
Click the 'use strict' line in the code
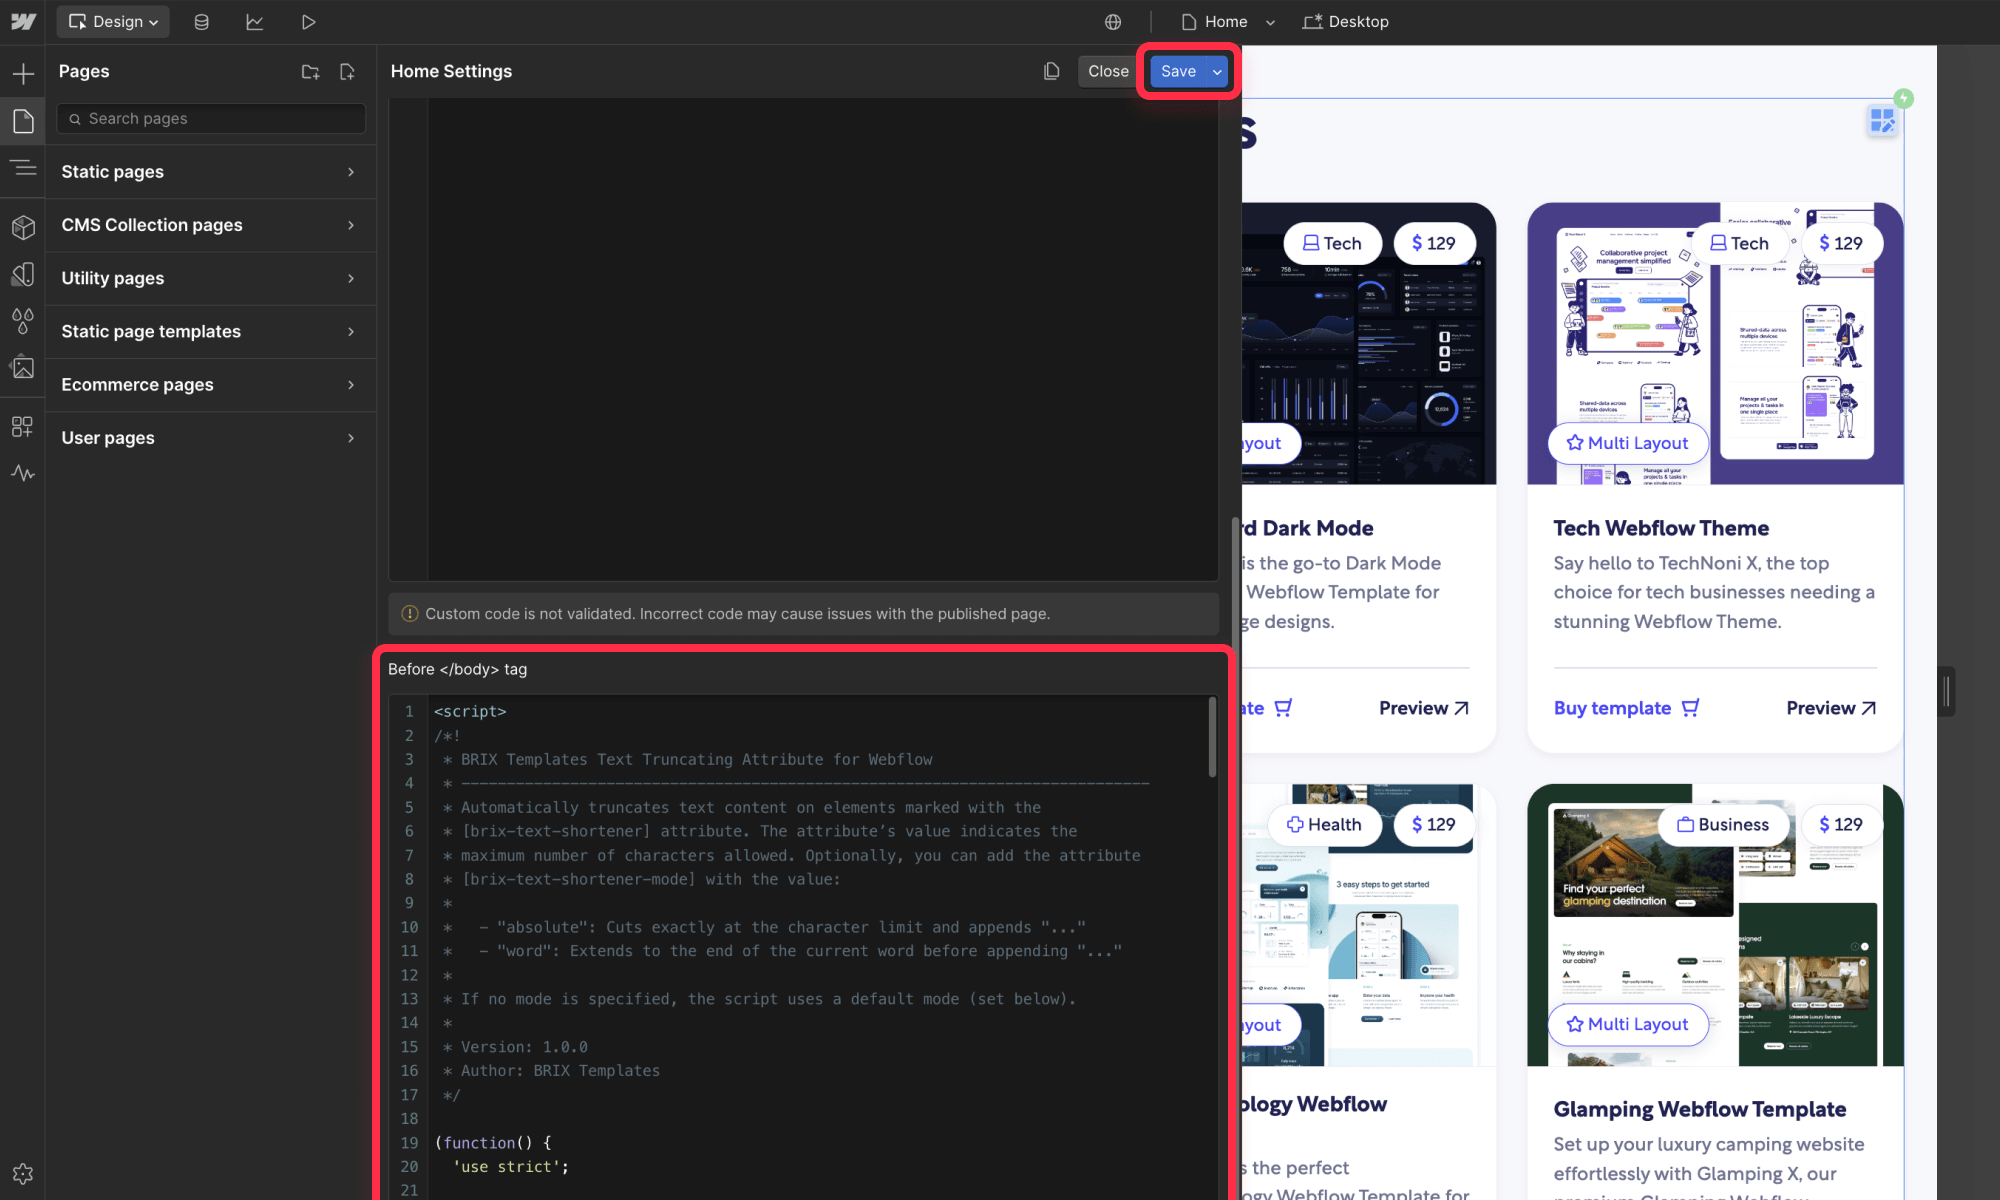510,1166
